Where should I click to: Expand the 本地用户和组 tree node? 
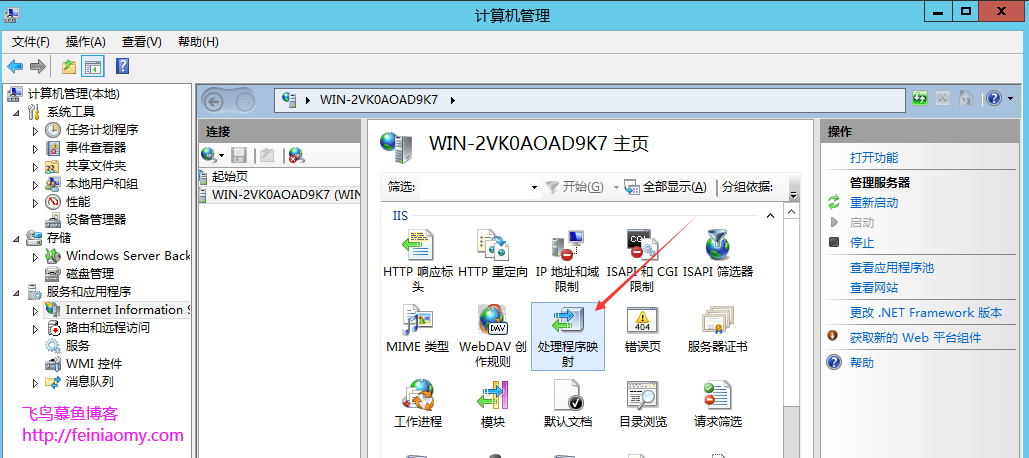click(35, 184)
